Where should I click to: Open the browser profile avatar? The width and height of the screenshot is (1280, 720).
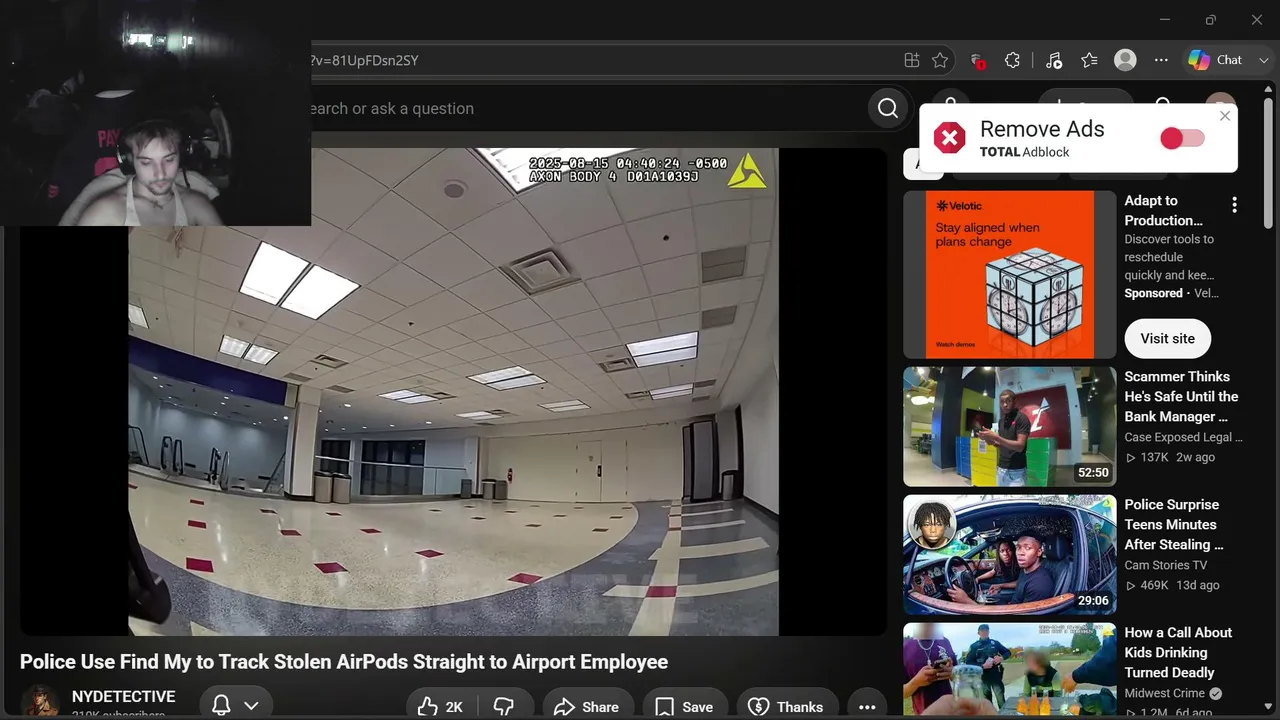(x=1125, y=60)
